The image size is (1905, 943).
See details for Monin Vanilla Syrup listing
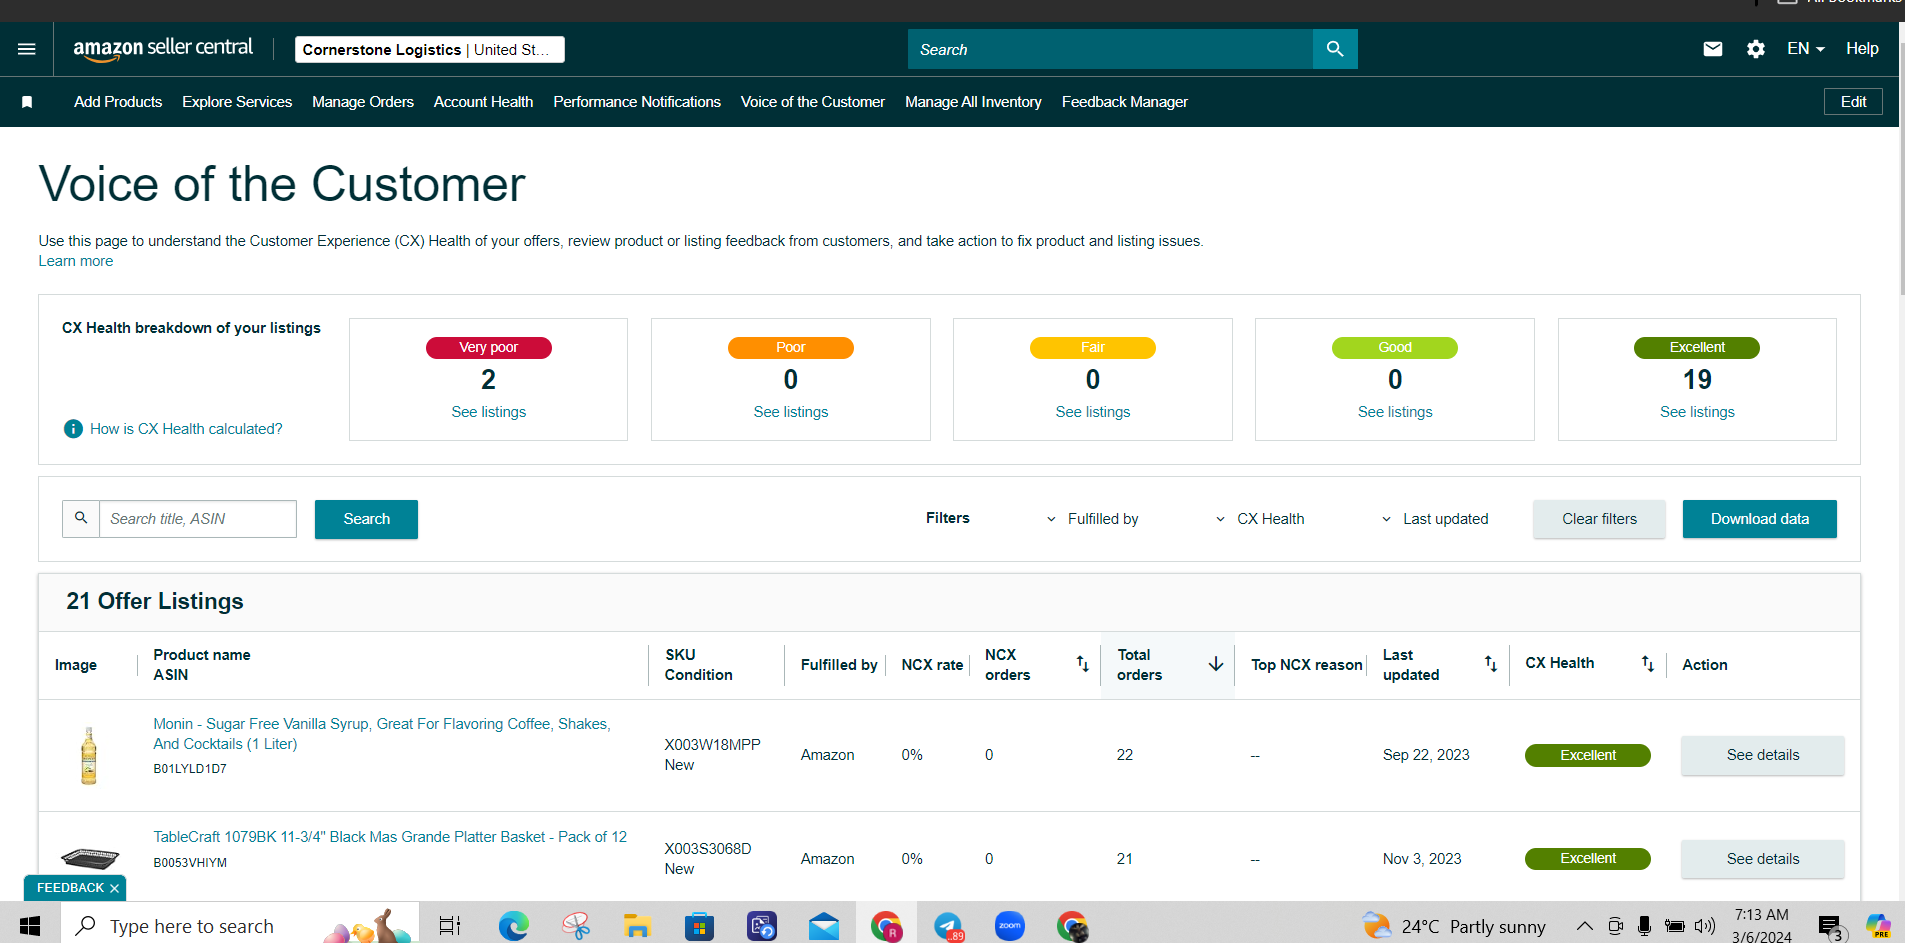1762,755
